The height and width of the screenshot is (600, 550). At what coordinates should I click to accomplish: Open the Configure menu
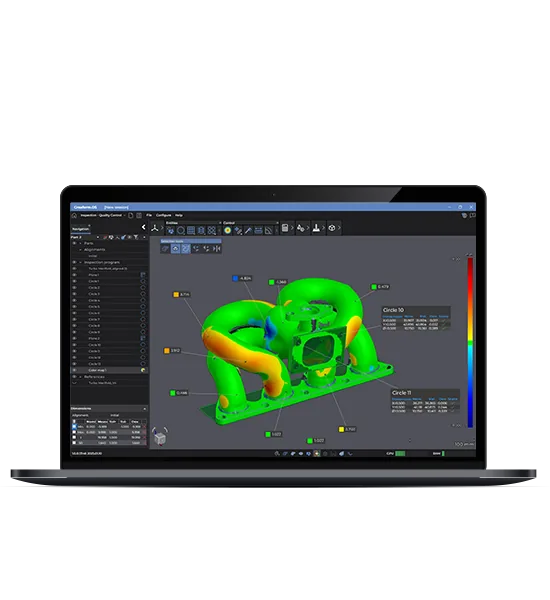(x=163, y=215)
